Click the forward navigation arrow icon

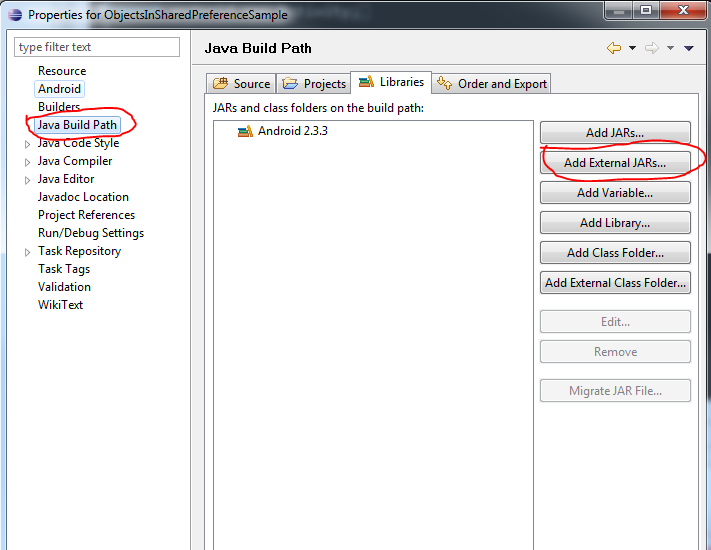point(652,48)
